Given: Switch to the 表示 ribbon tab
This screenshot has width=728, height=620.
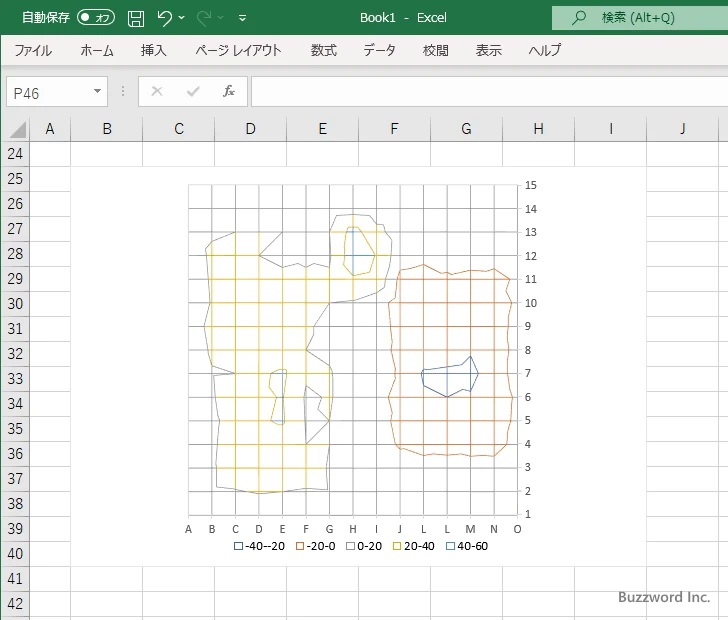Looking at the screenshot, I should tap(488, 50).
